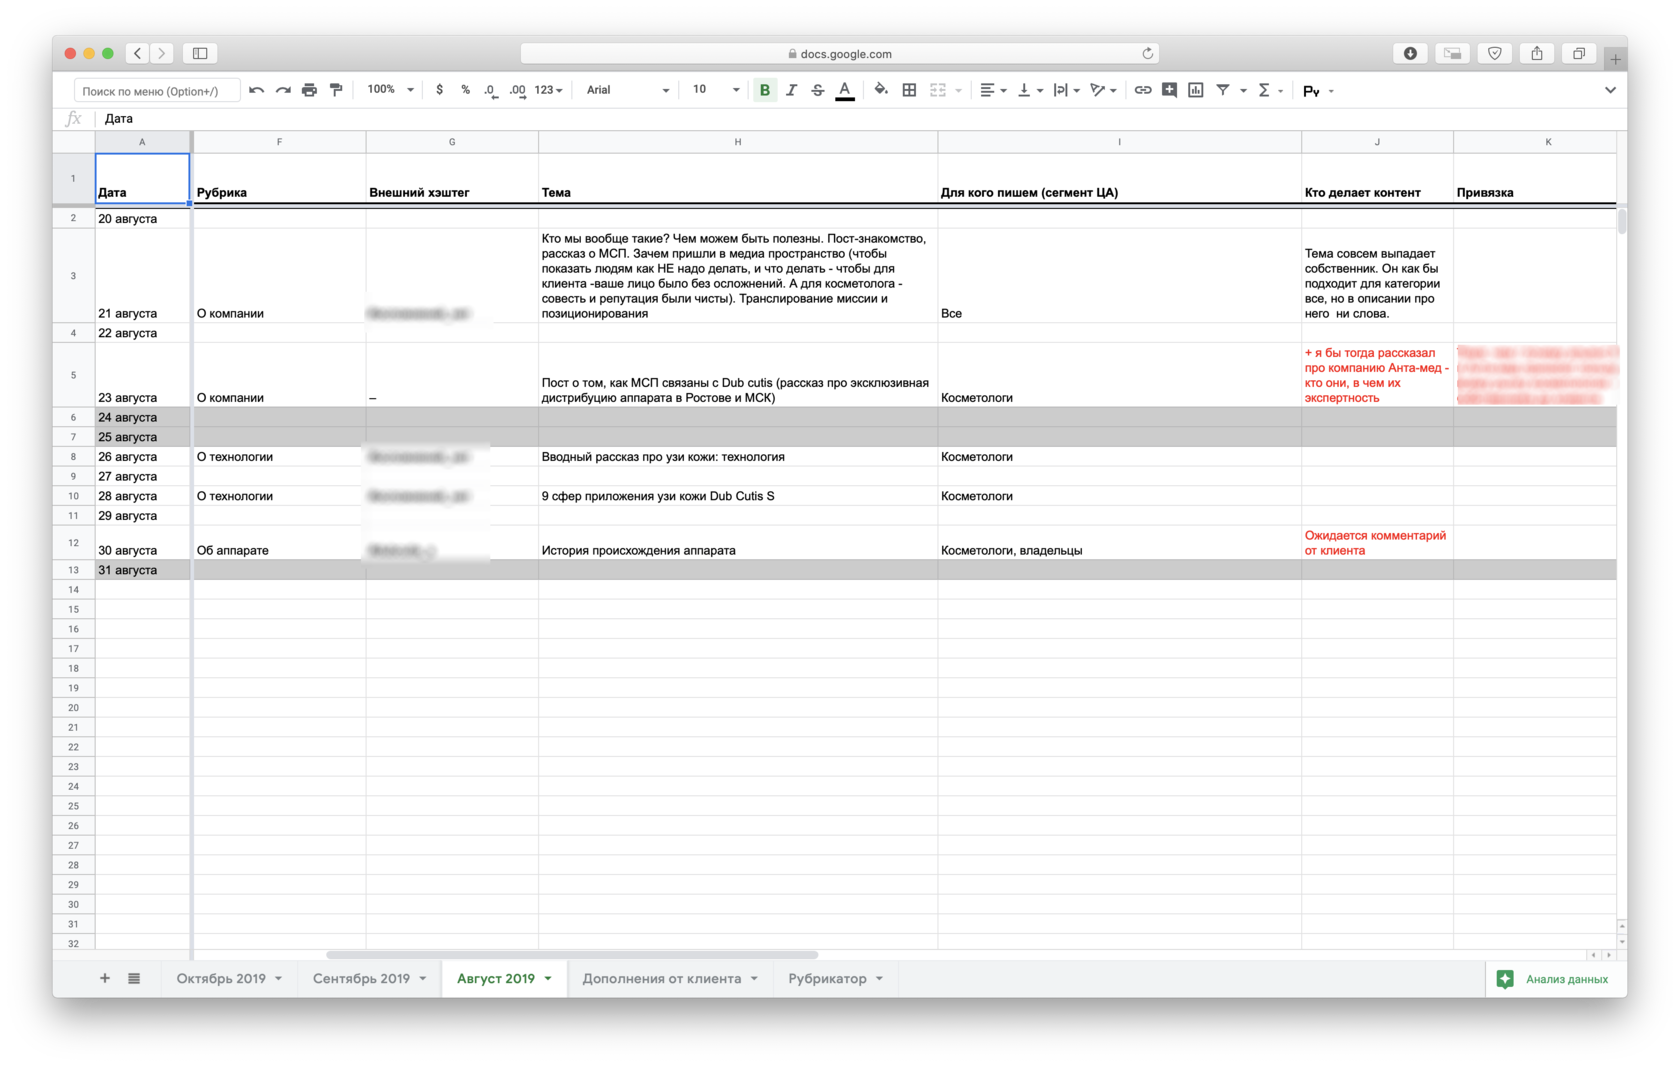Insert a chart

(x=1195, y=90)
